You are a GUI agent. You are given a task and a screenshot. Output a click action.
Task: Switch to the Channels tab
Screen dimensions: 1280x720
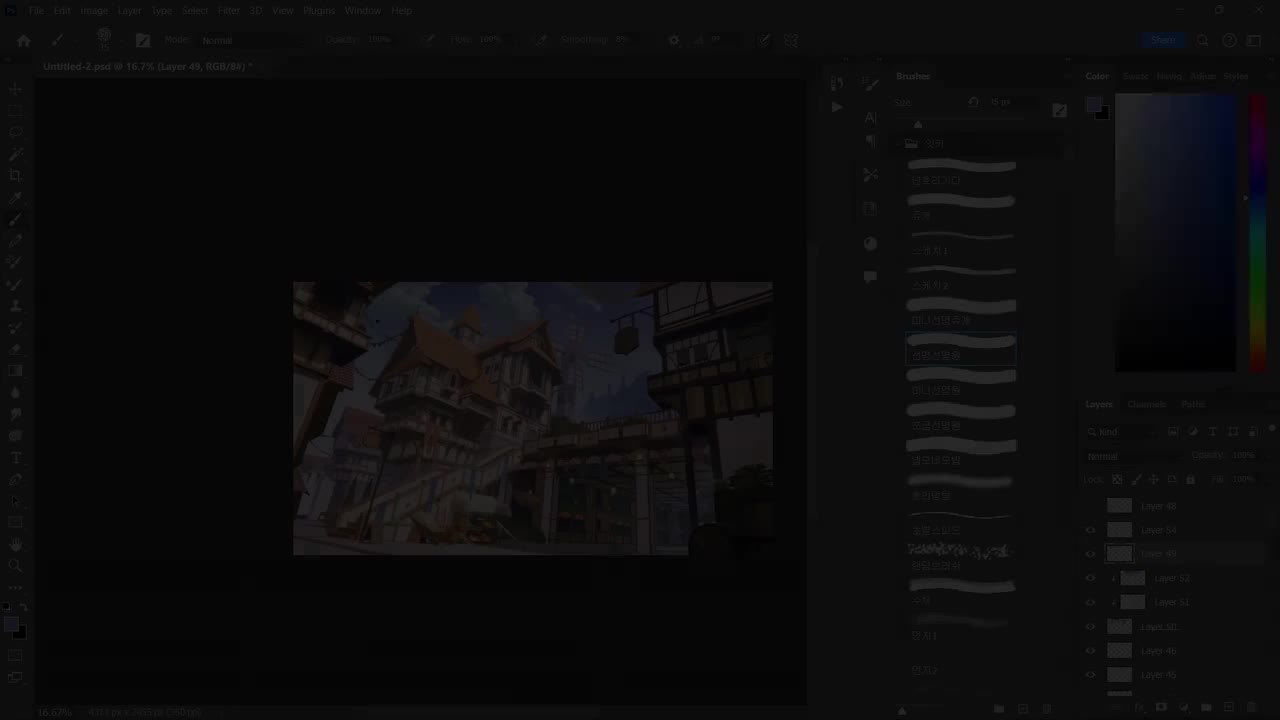[x=1147, y=404]
